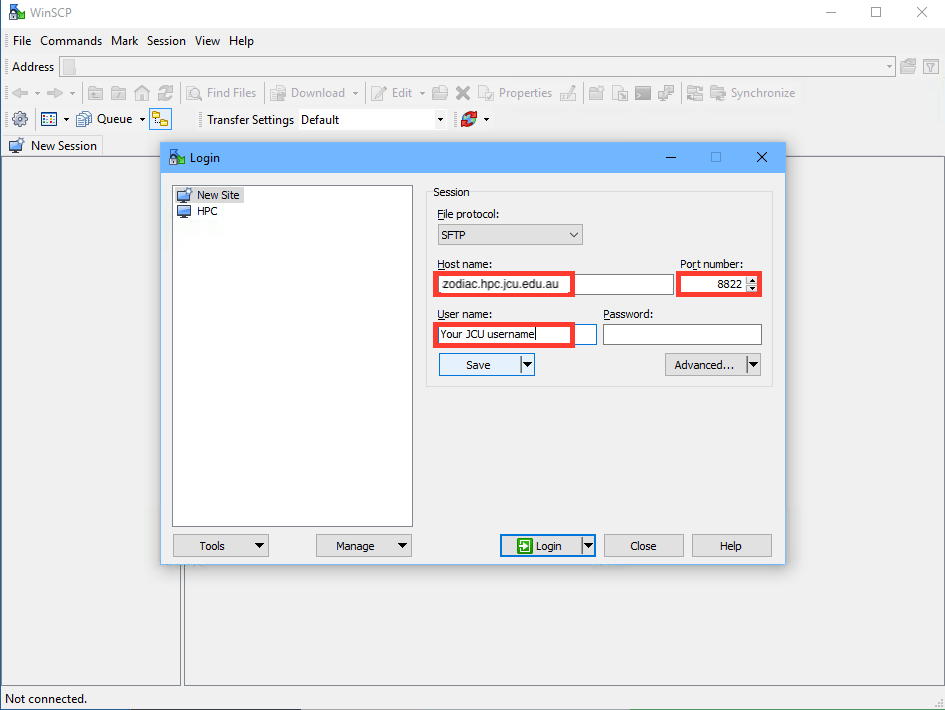This screenshot has width=945, height=710.
Task: Refresh the directory listing icon
Action: tap(166, 93)
